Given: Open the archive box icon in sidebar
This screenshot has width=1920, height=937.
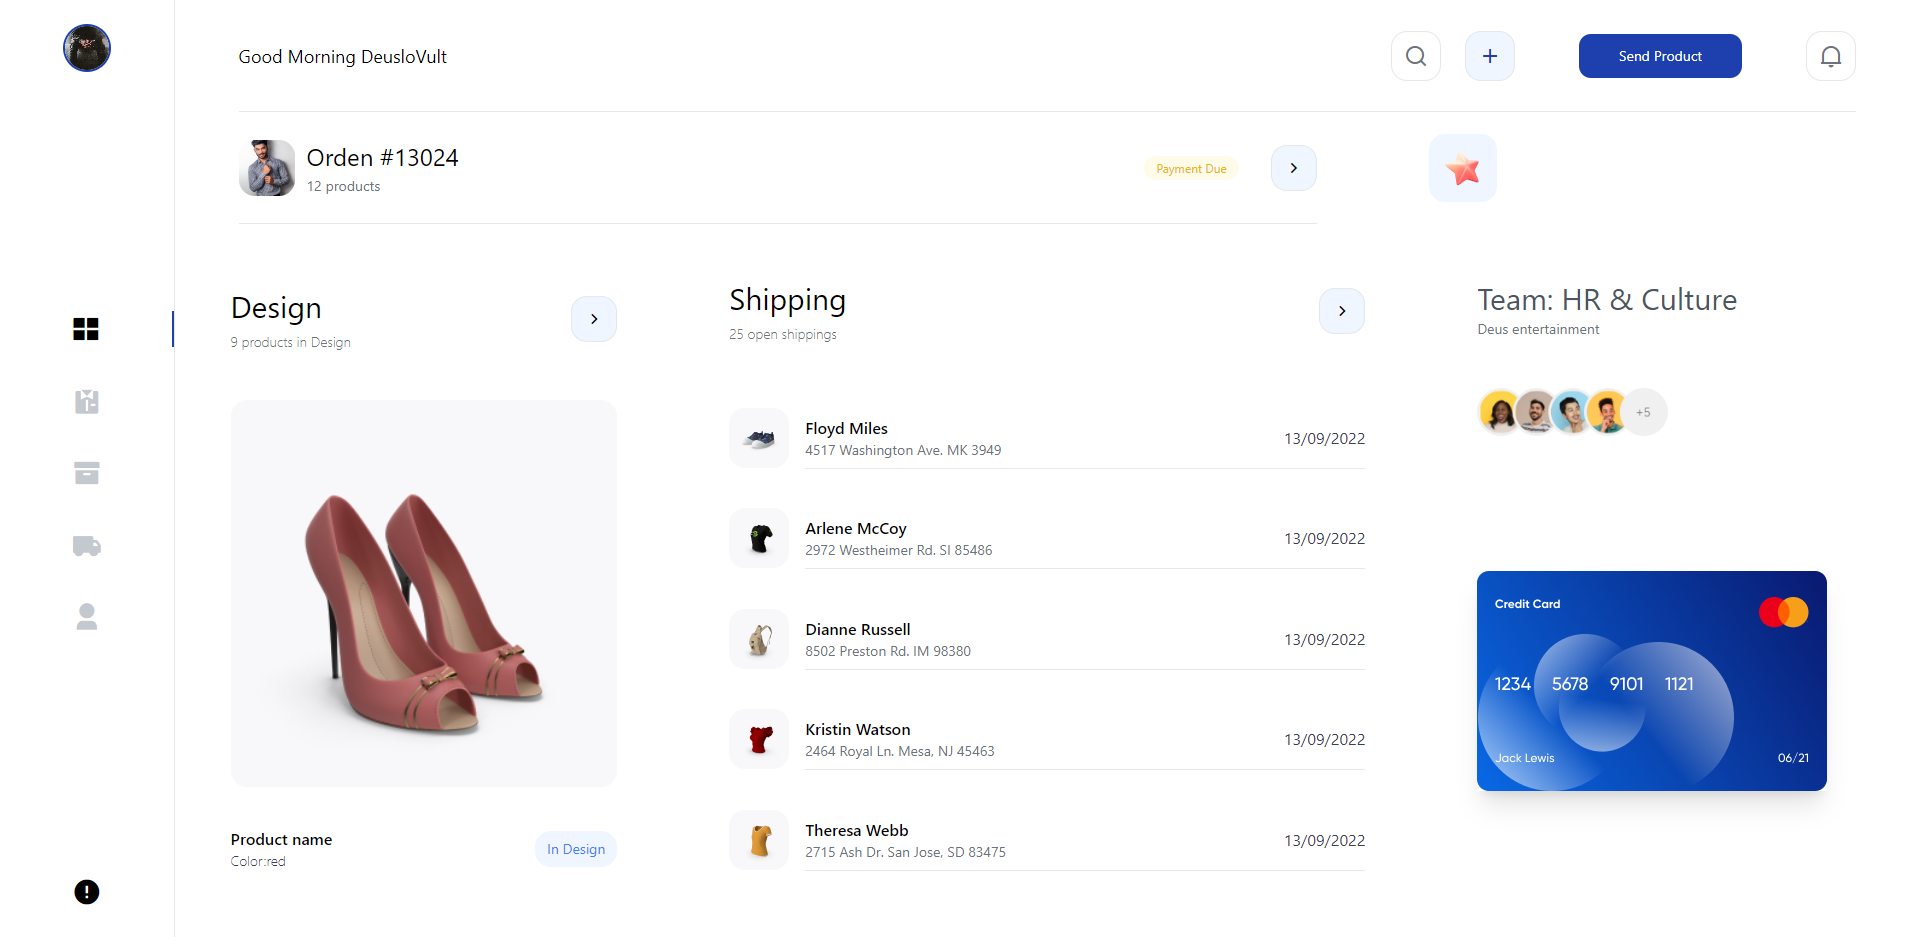Looking at the screenshot, I should tap(87, 473).
